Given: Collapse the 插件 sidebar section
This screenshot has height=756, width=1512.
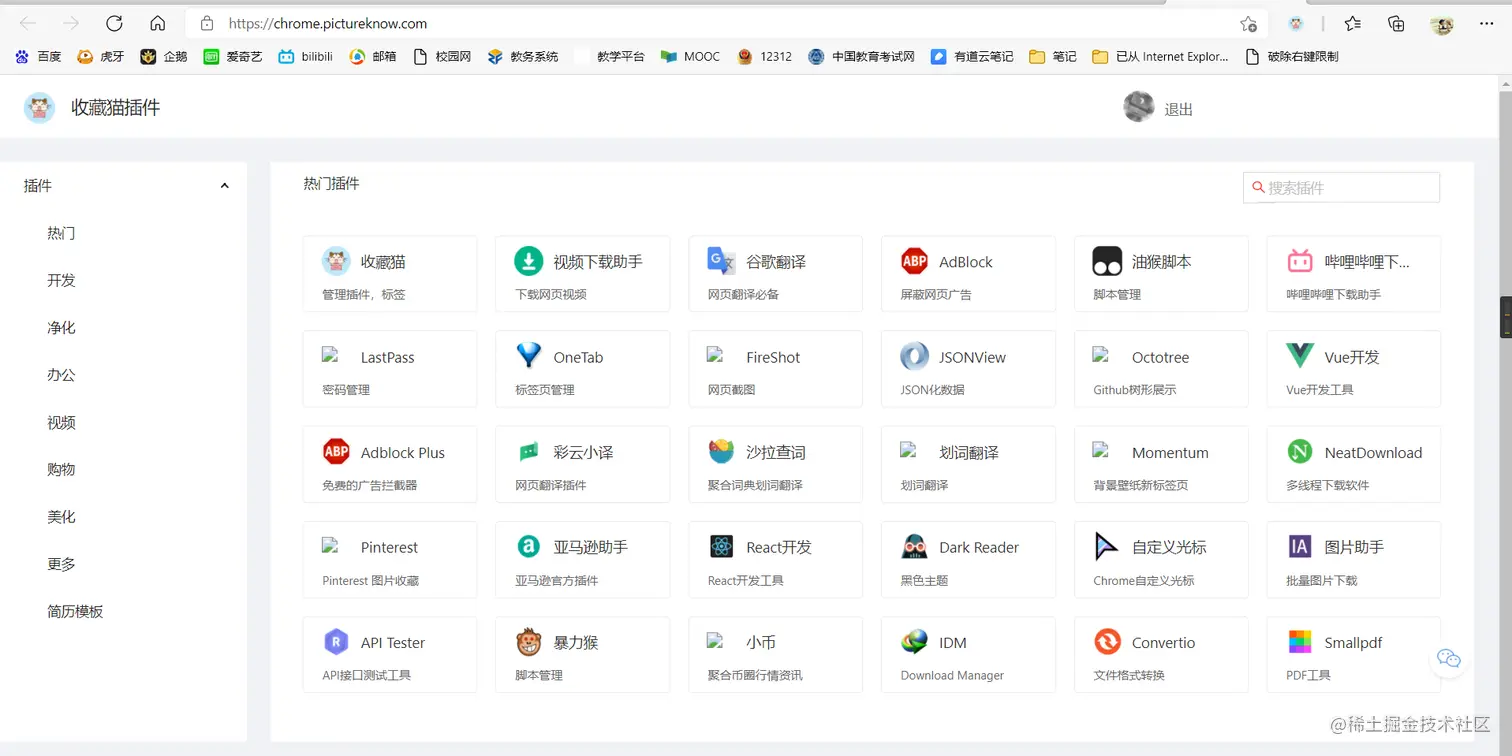Looking at the screenshot, I should (x=224, y=186).
